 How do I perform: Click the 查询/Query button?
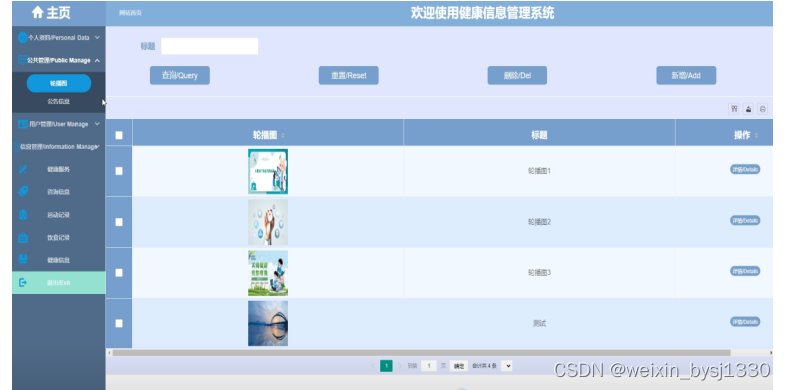click(179, 76)
